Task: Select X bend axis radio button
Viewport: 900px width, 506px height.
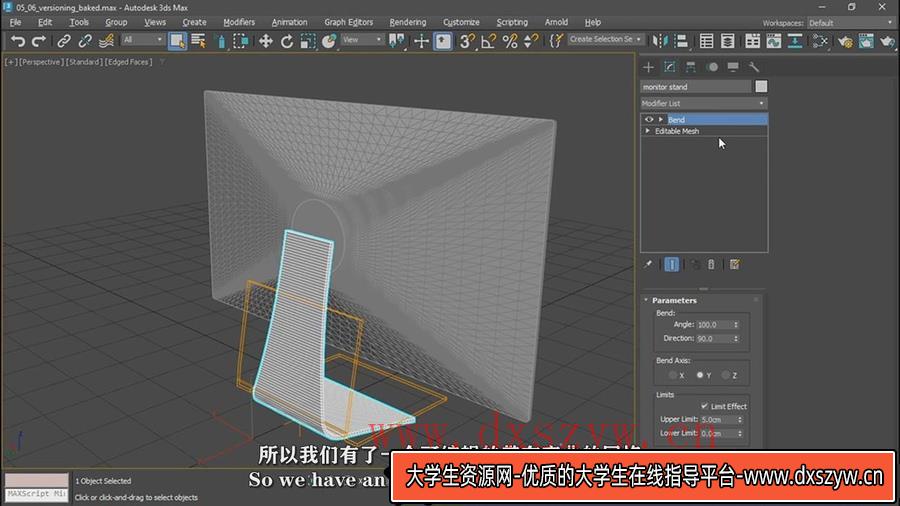Action: [673, 375]
